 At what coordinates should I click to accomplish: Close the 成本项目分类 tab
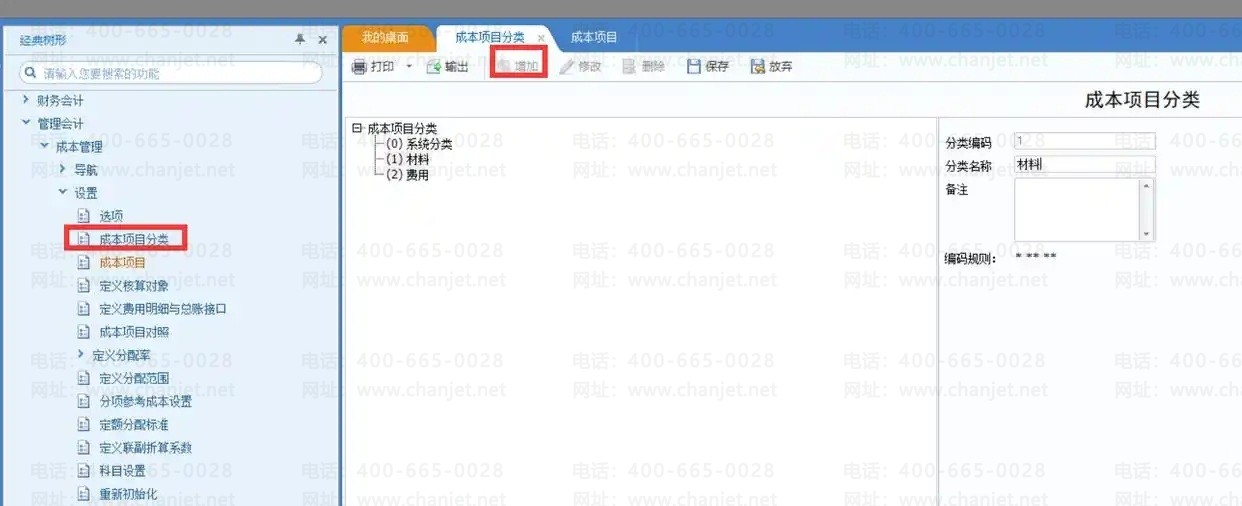click(x=541, y=38)
